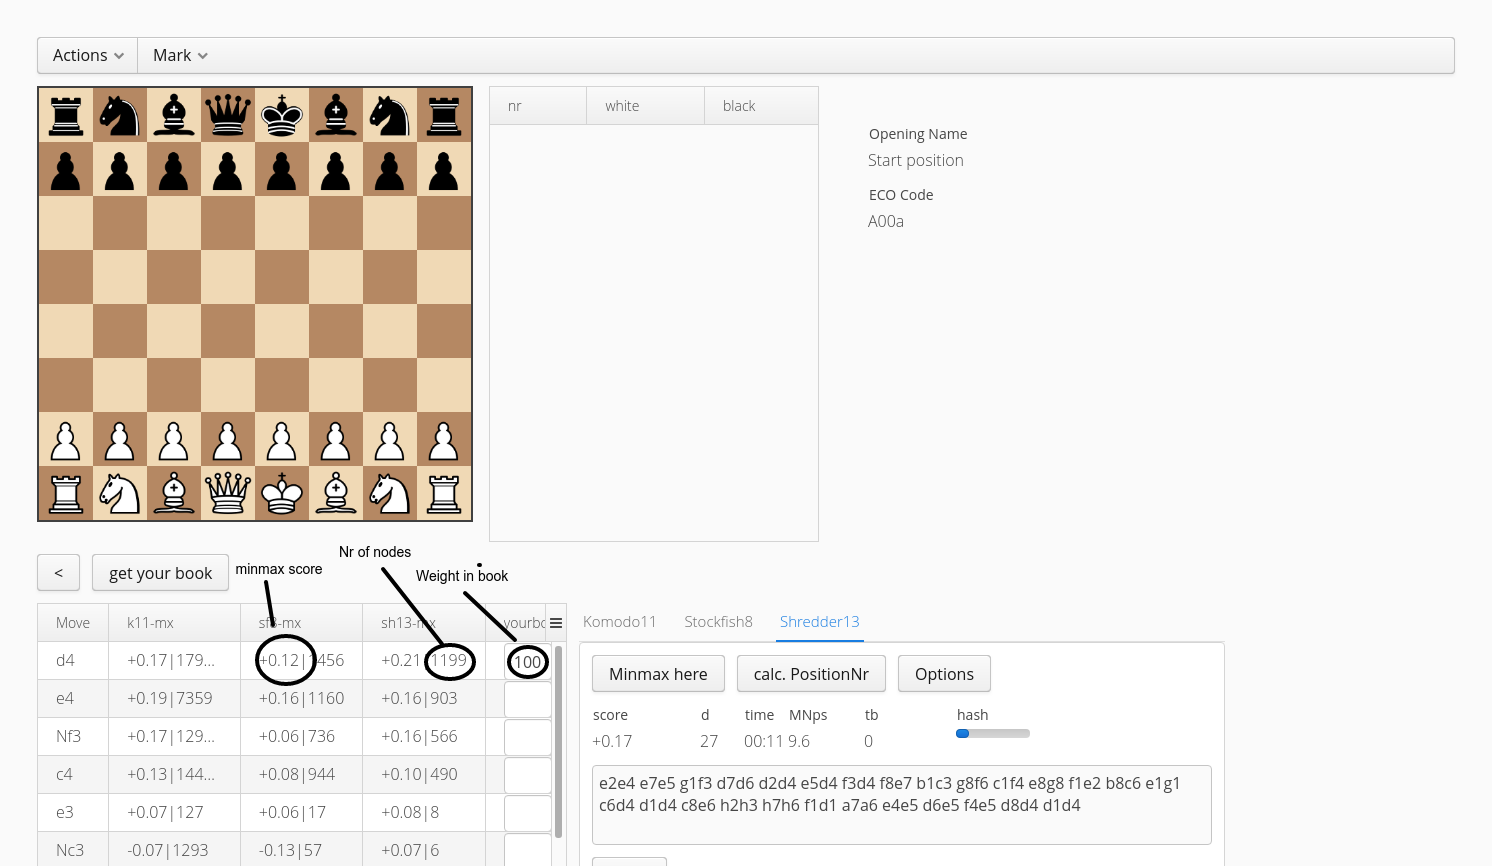Click the book weight field for Nf3
Screen dimensions: 1492x866
pyautogui.click(x=528, y=738)
